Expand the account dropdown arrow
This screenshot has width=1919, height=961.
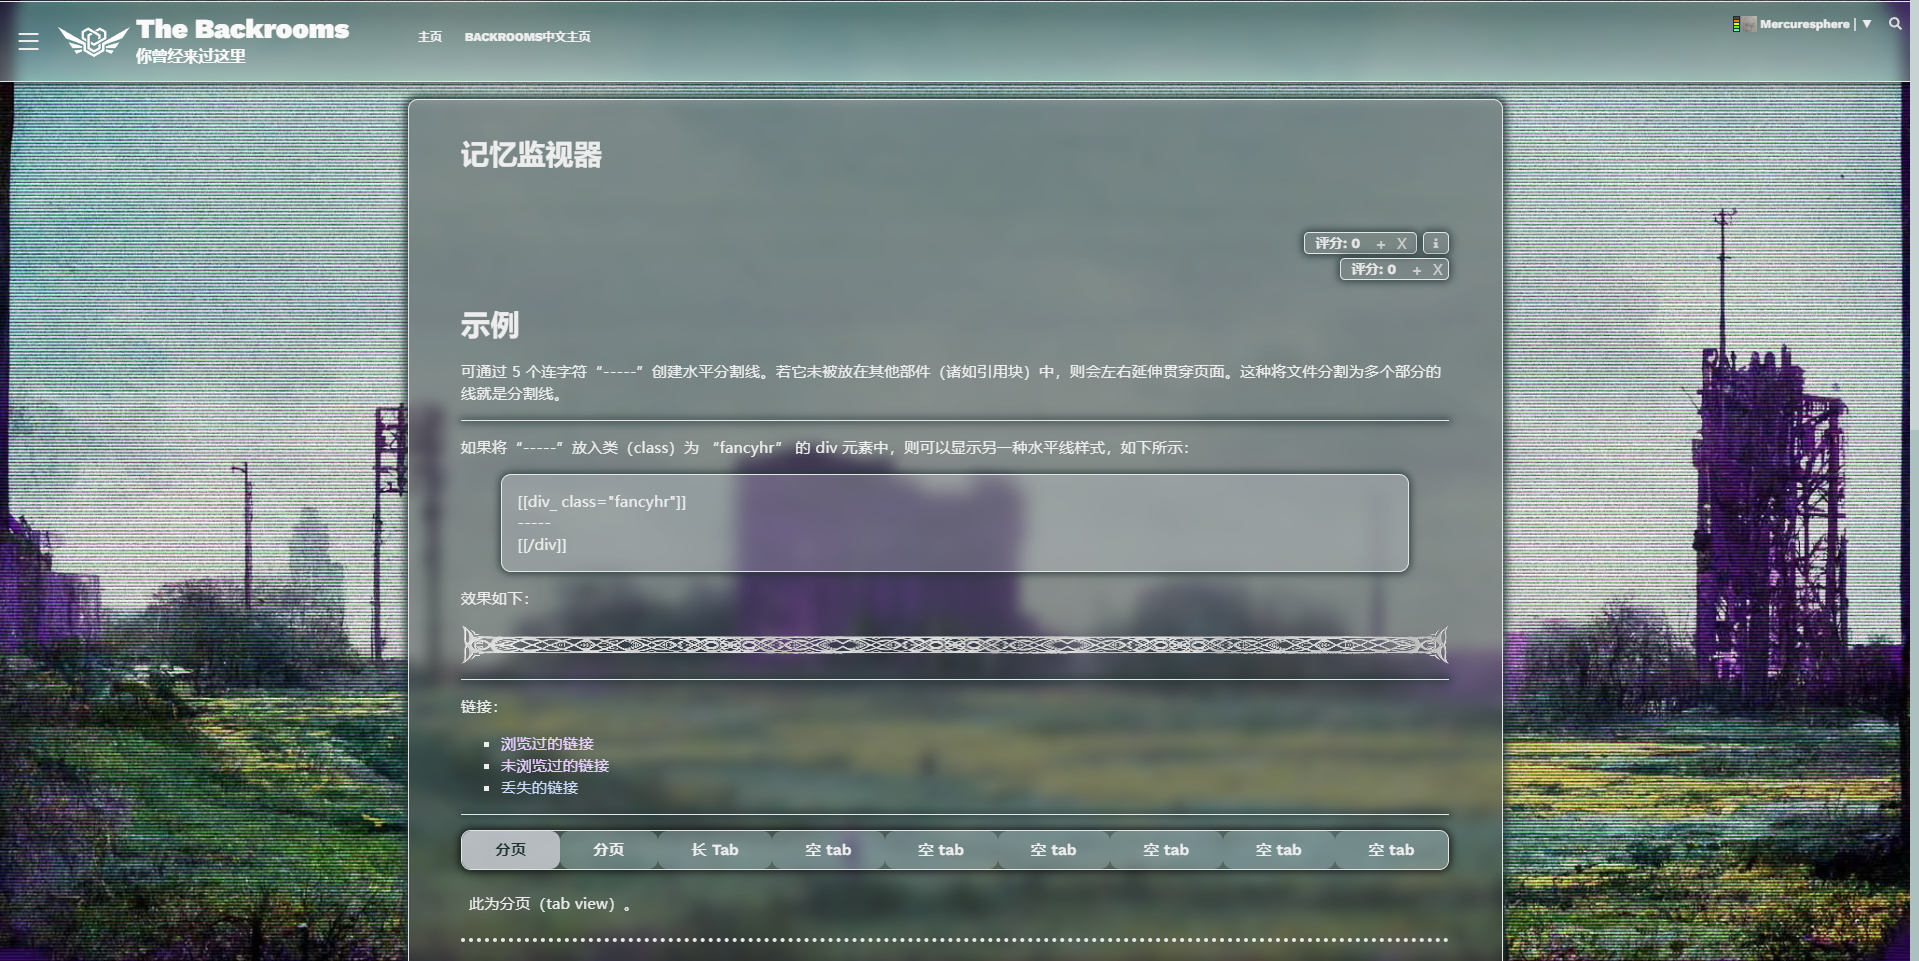pyautogui.click(x=1867, y=24)
